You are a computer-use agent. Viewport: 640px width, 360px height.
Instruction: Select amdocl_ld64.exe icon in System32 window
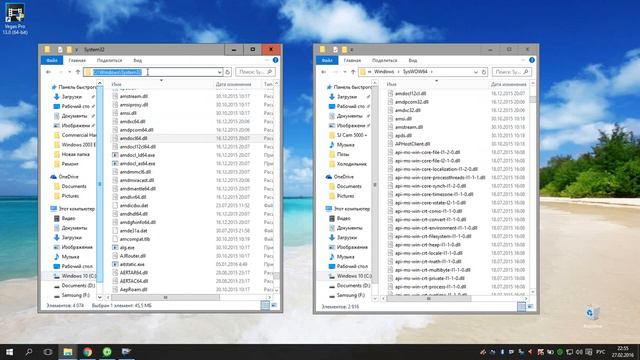(115, 155)
